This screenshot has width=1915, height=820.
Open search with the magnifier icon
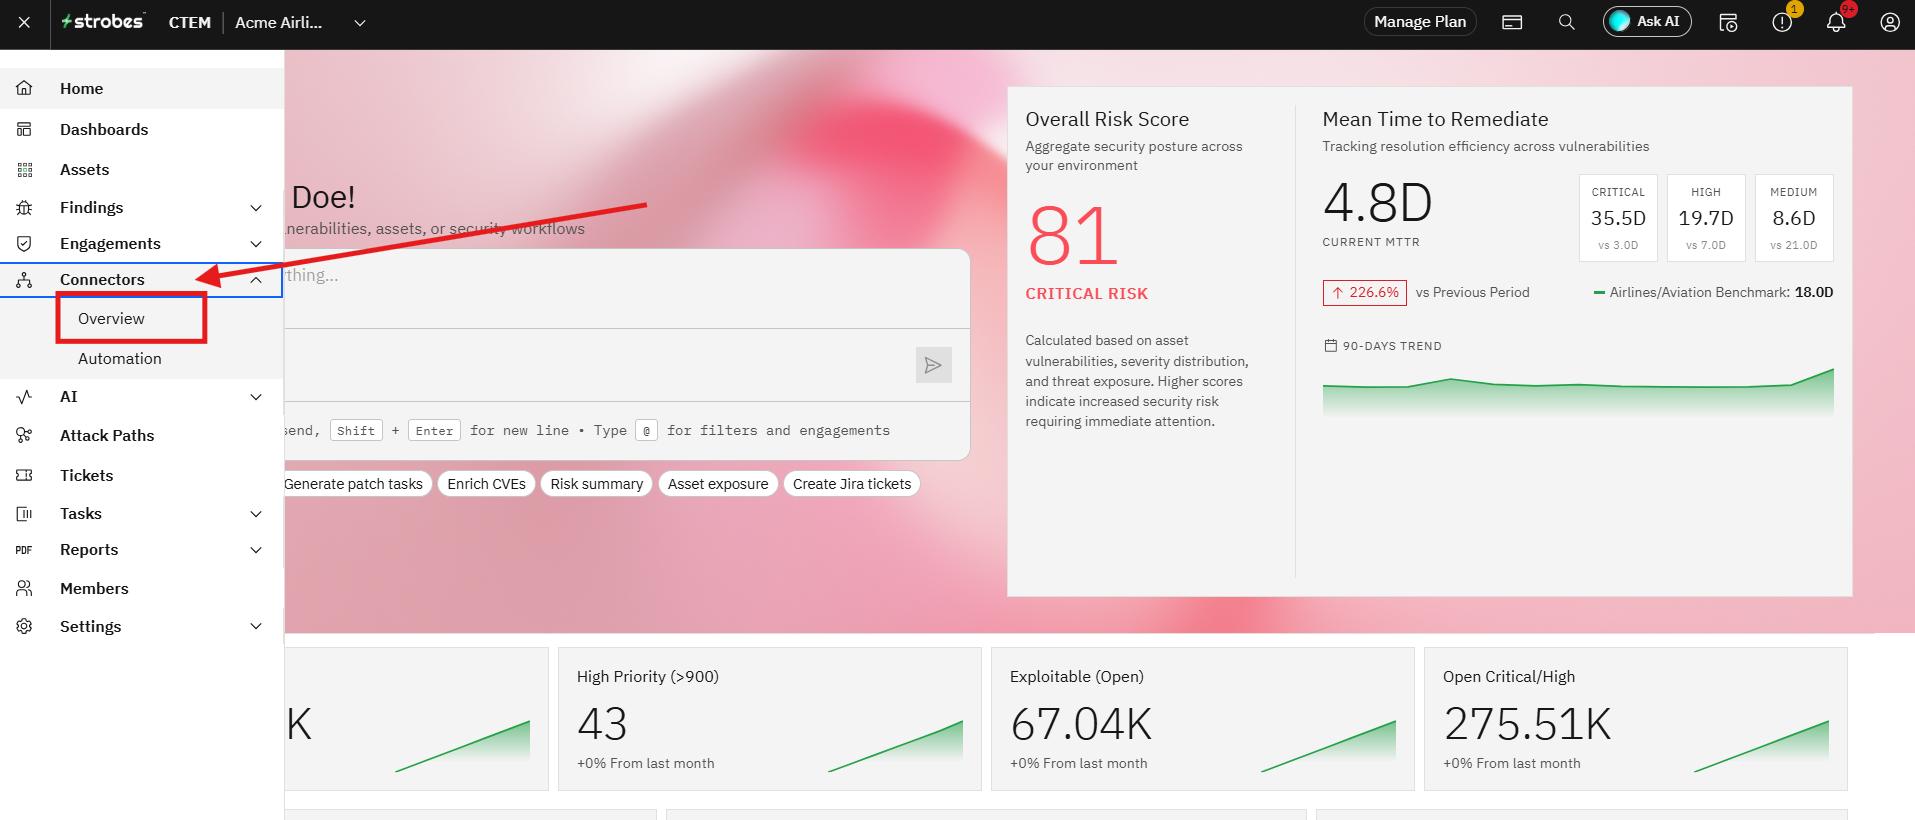(1567, 22)
